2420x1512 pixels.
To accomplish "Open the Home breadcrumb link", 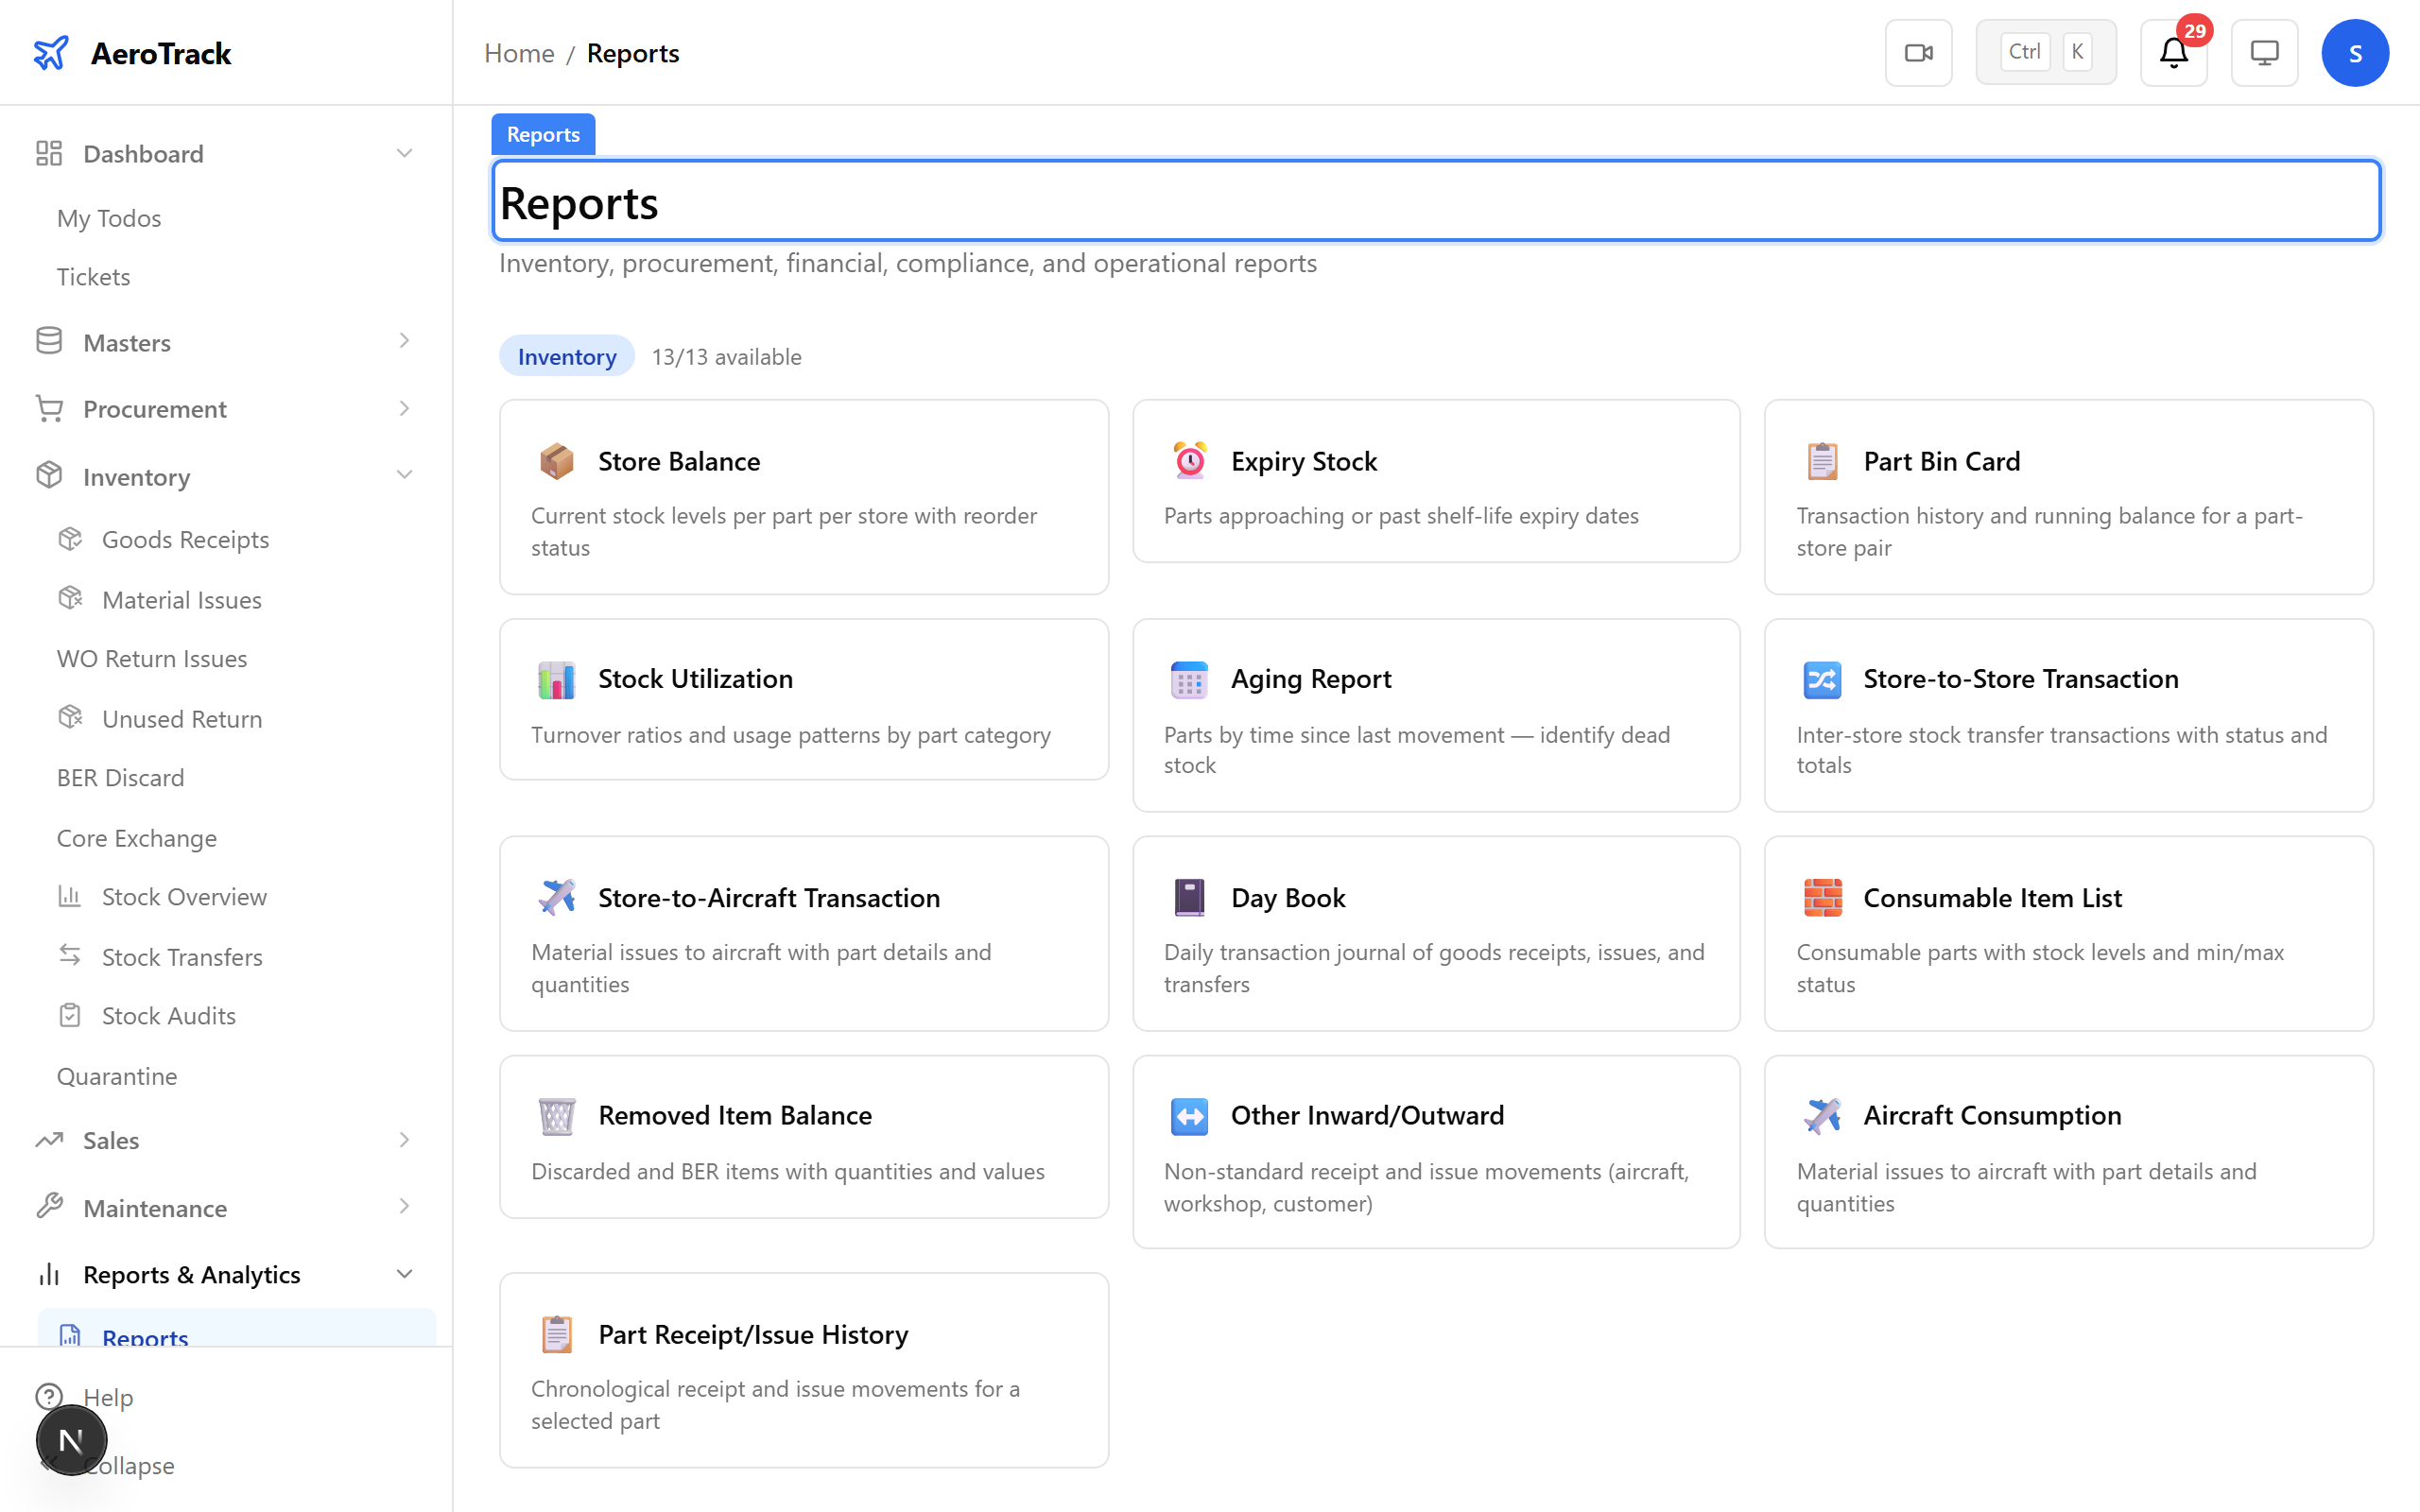I will (519, 52).
